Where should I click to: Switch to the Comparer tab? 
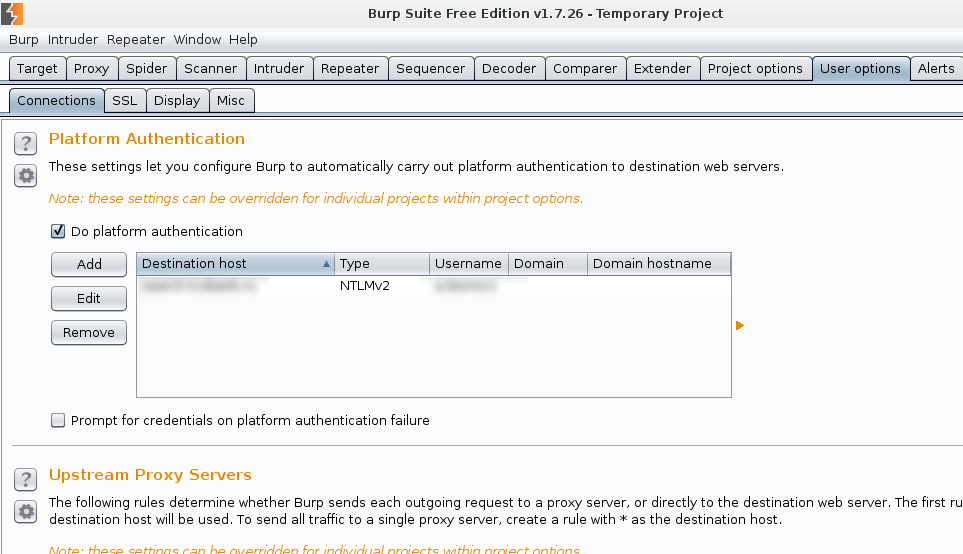click(585, 69)
